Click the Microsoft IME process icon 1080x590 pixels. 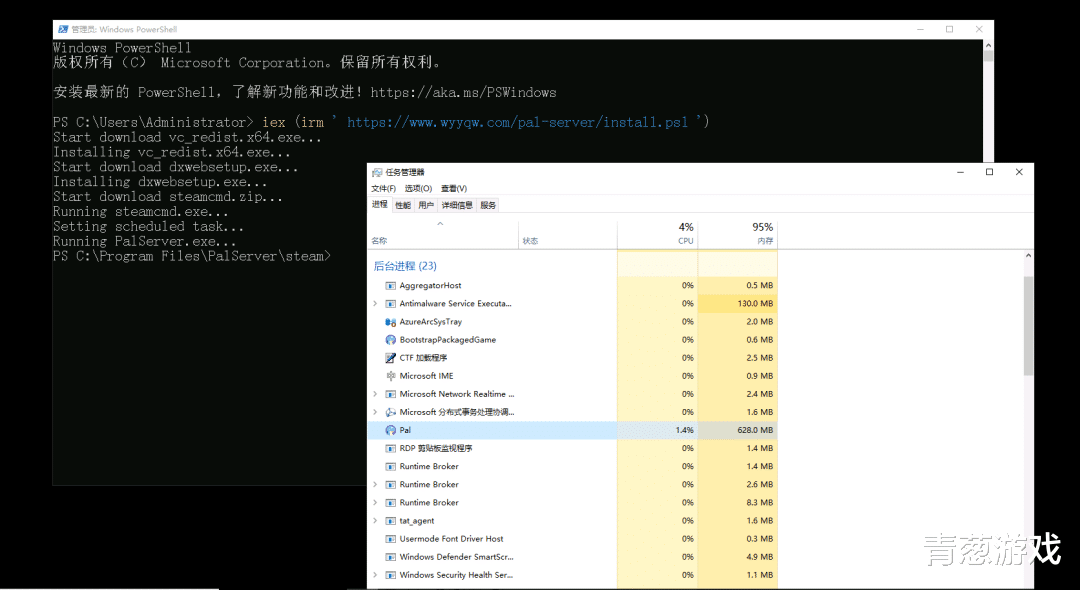tap(391, 376)
